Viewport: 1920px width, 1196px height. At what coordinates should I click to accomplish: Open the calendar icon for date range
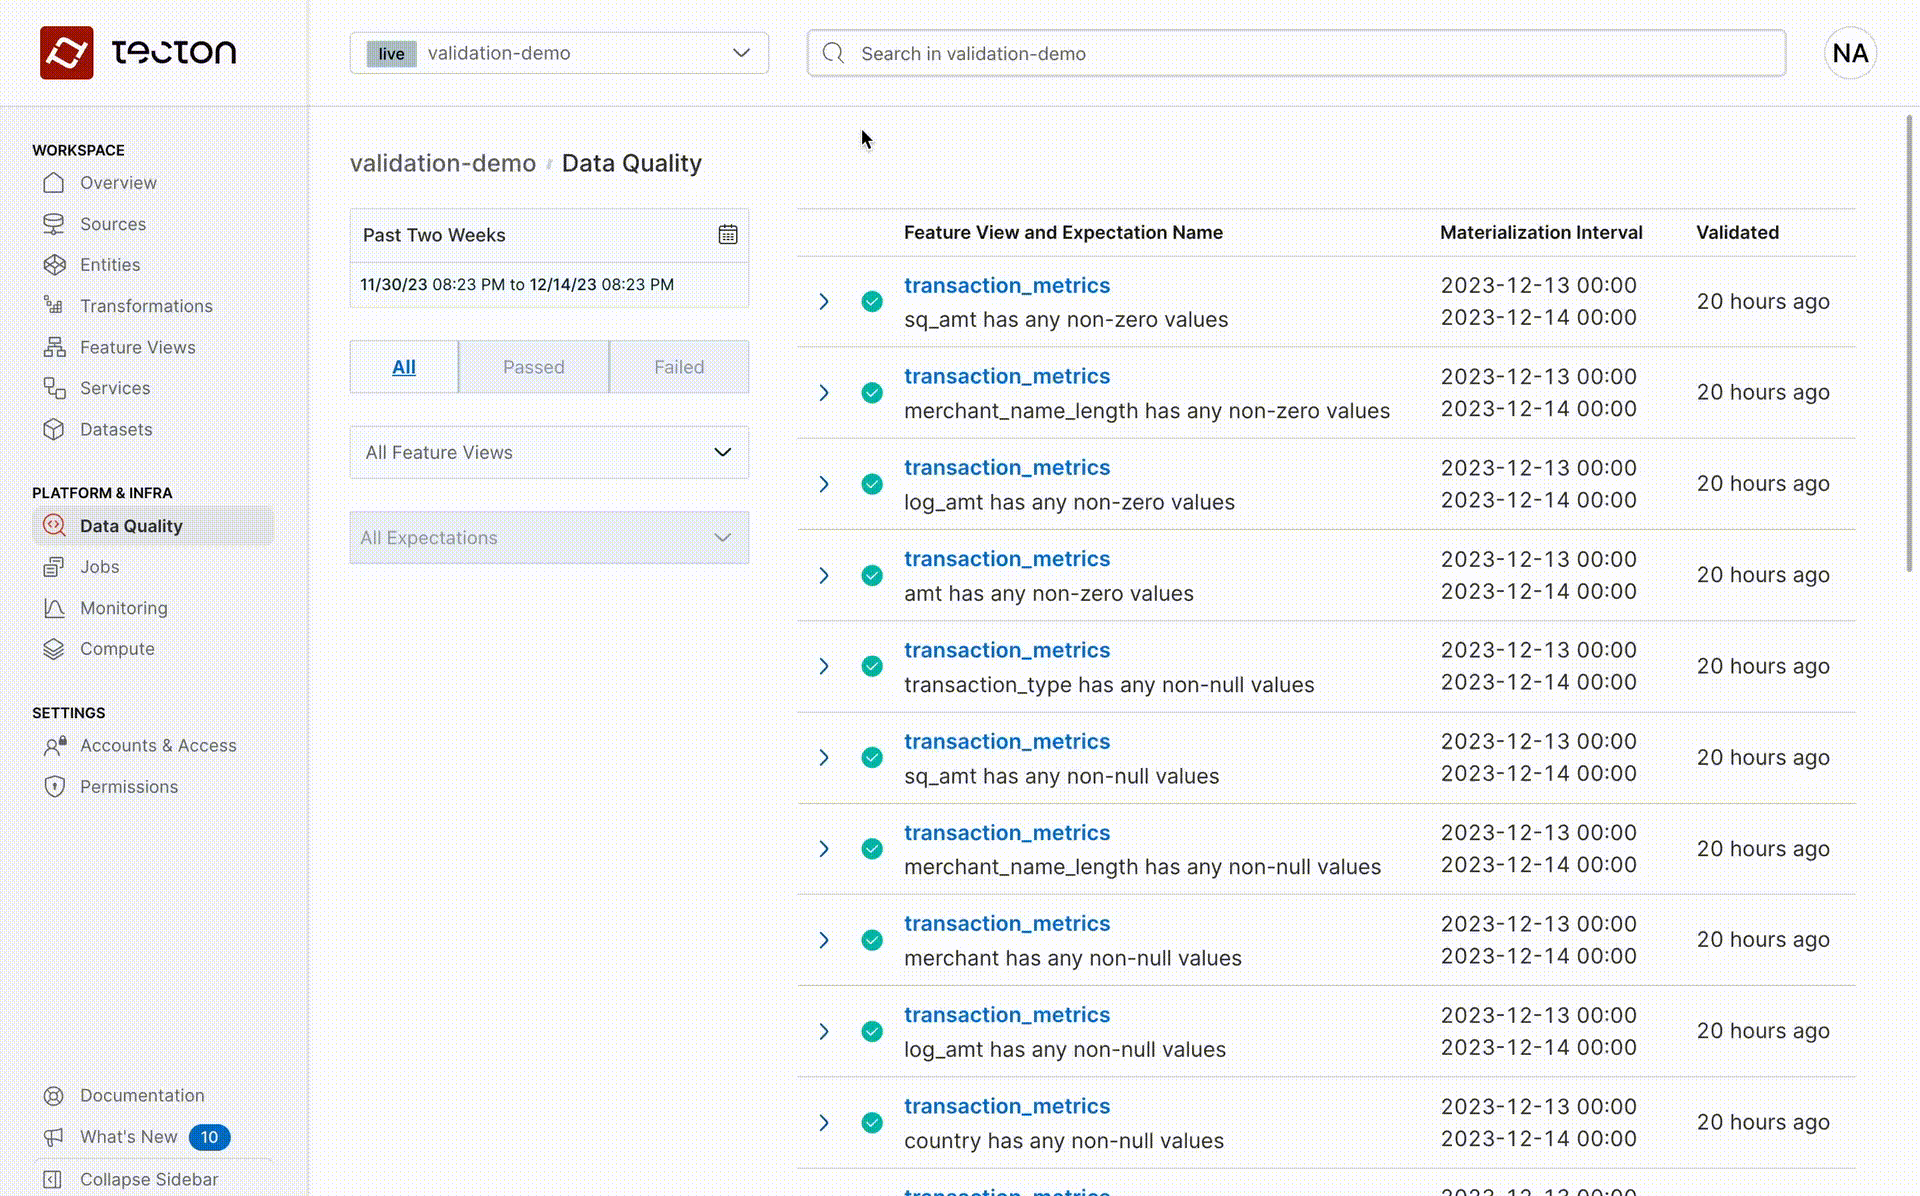coord(728,234)
